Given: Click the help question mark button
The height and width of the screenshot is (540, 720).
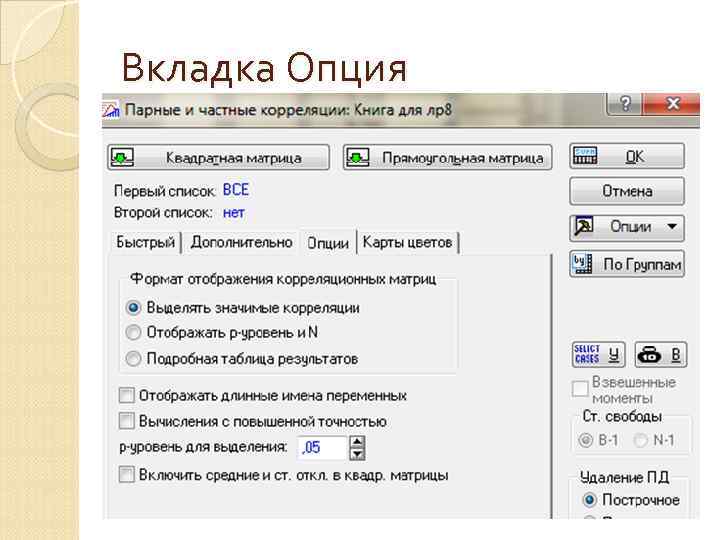Looking at the screenshot, I should [x=625, y=103].
